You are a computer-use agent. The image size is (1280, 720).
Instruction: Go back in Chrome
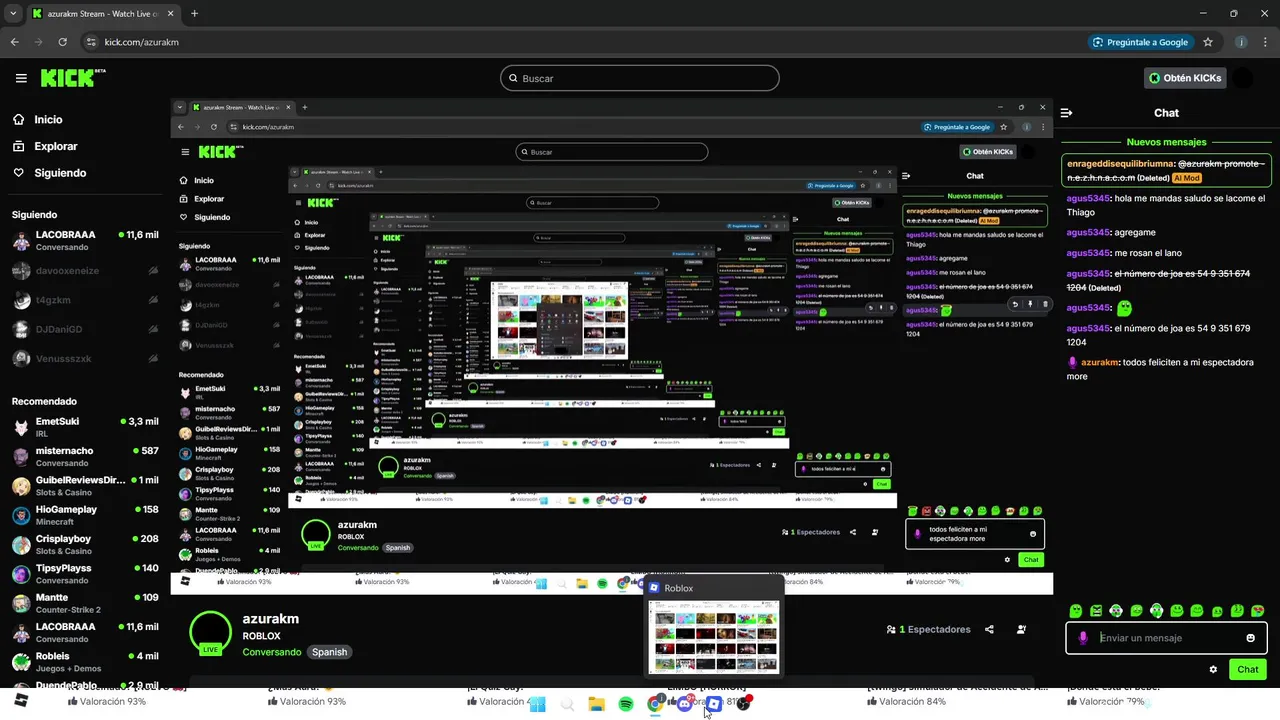(x=14, y=42)
